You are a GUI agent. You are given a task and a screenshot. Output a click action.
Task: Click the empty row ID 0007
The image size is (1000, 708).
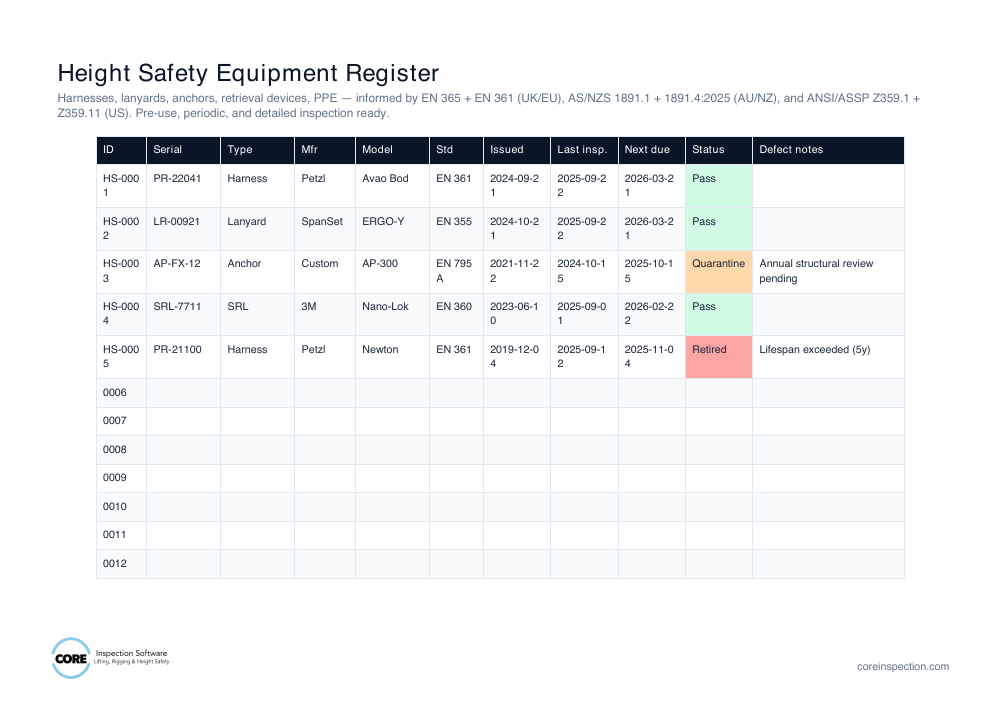tap(121, 422)
